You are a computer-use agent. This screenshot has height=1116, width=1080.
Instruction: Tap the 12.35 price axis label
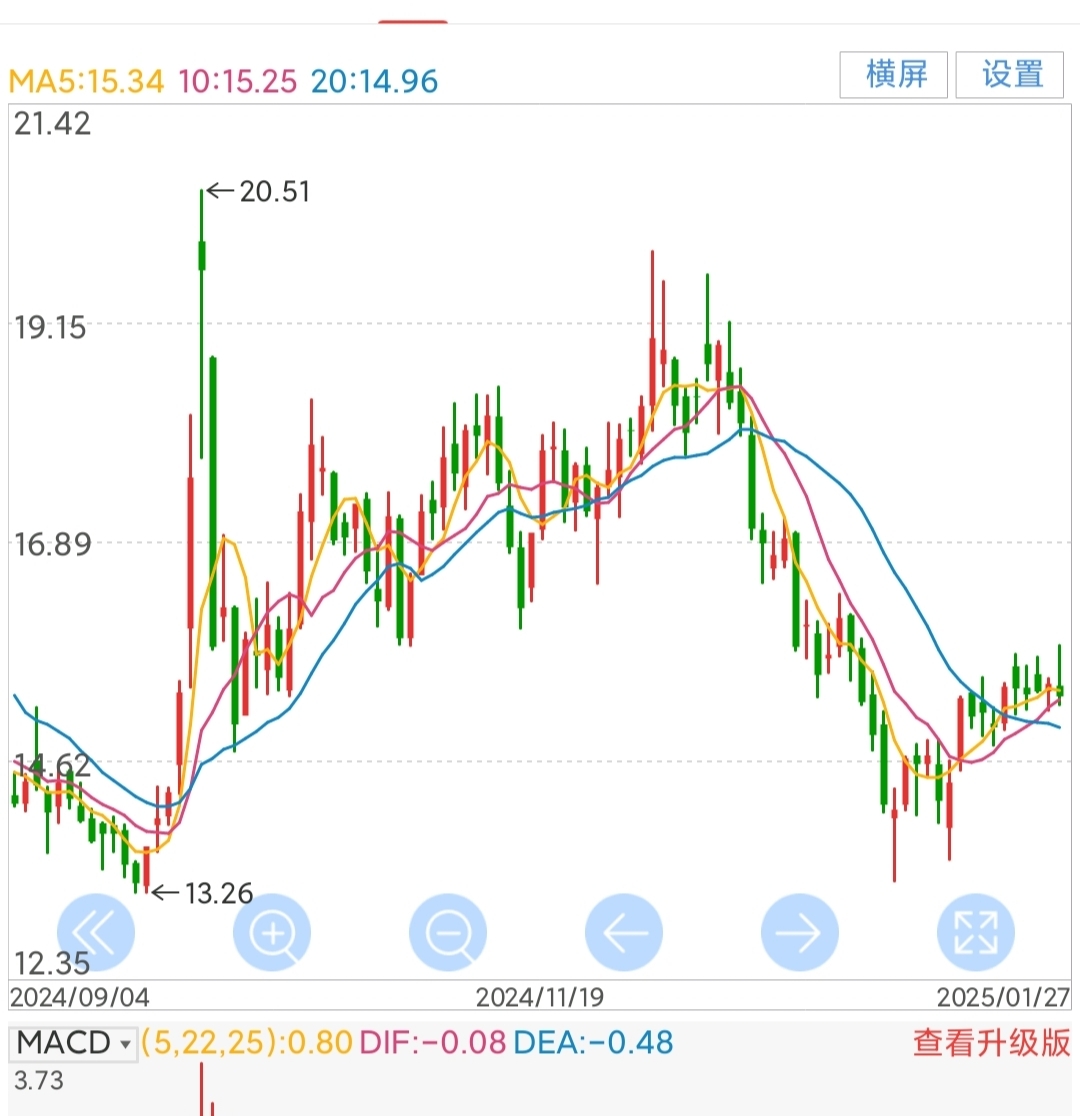coord(52,963)
